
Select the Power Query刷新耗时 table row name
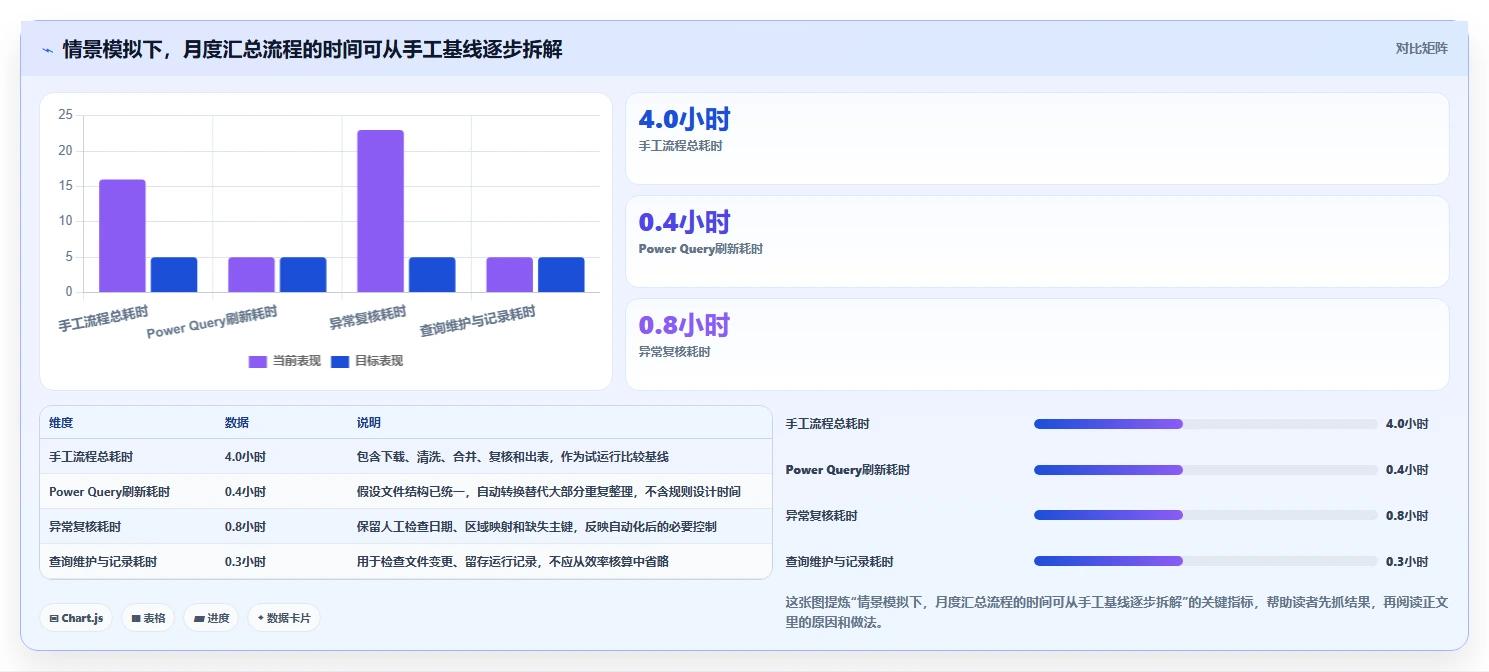(109, 492)
